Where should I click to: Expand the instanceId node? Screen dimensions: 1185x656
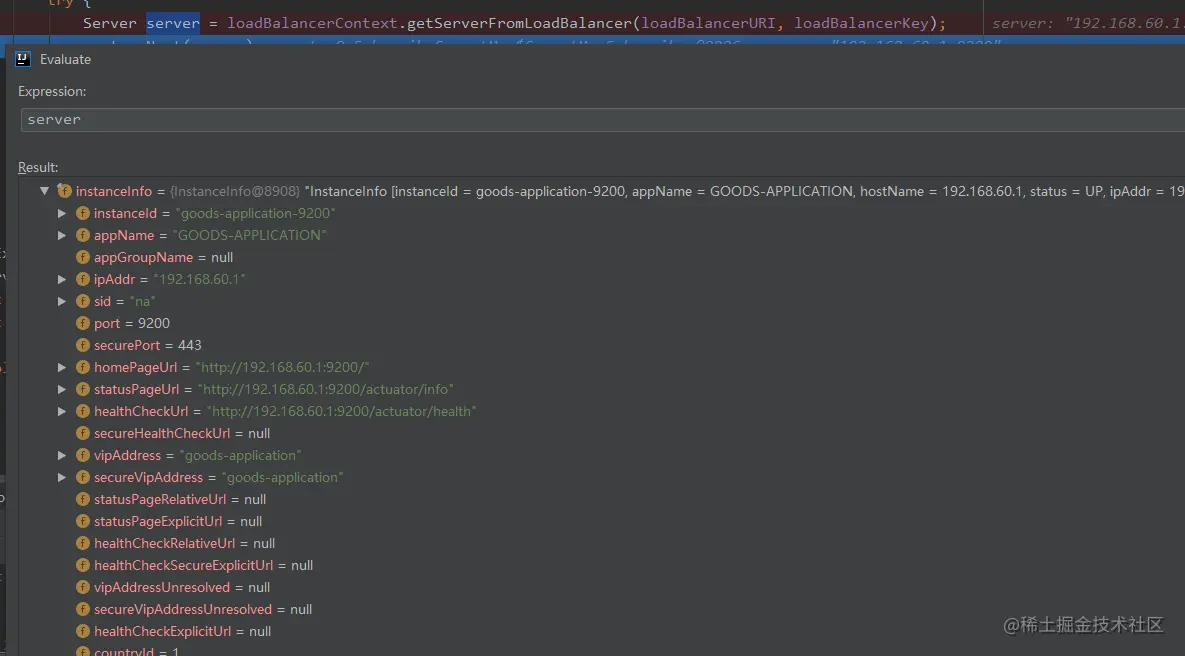(x=62, y=213)
